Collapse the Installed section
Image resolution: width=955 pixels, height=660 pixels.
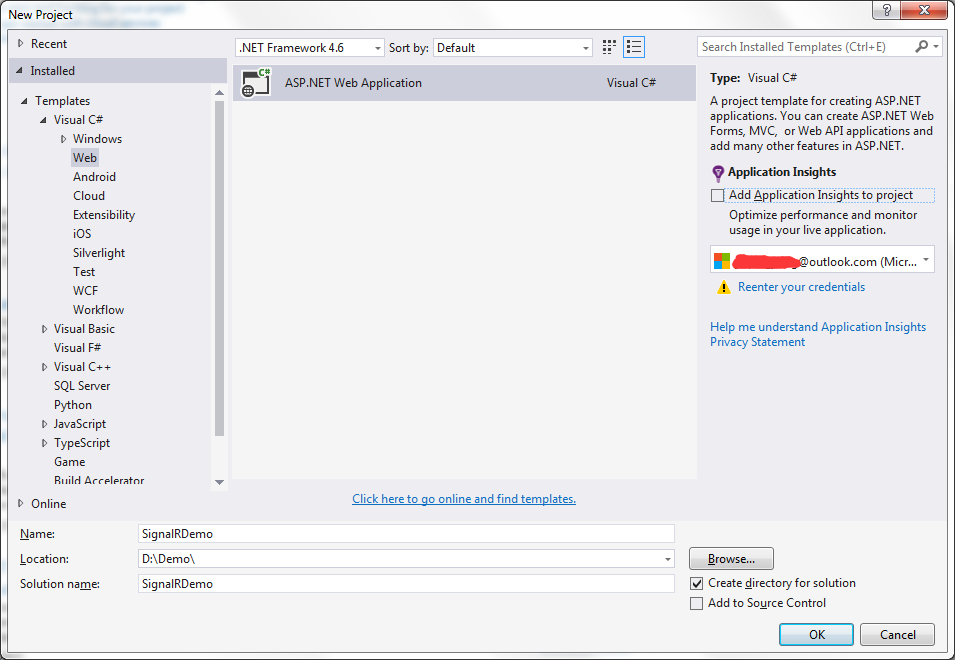19,71
